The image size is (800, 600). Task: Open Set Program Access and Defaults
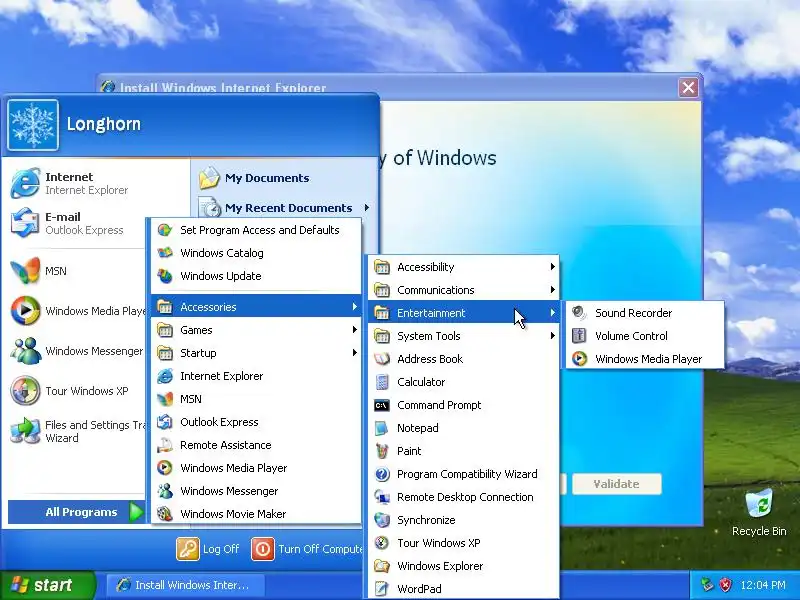[x=256, y=230]
